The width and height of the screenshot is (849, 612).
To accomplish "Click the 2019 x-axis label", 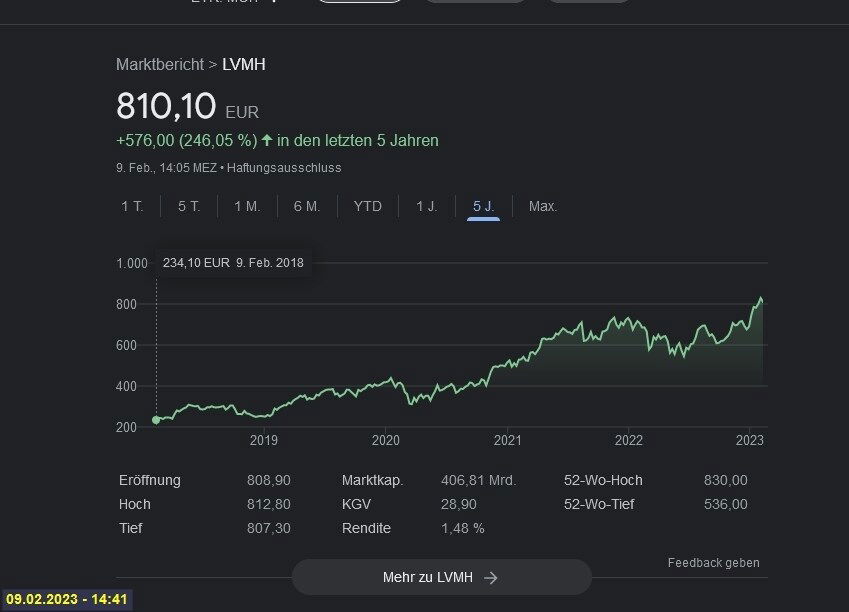I will (x=264, y=440).
